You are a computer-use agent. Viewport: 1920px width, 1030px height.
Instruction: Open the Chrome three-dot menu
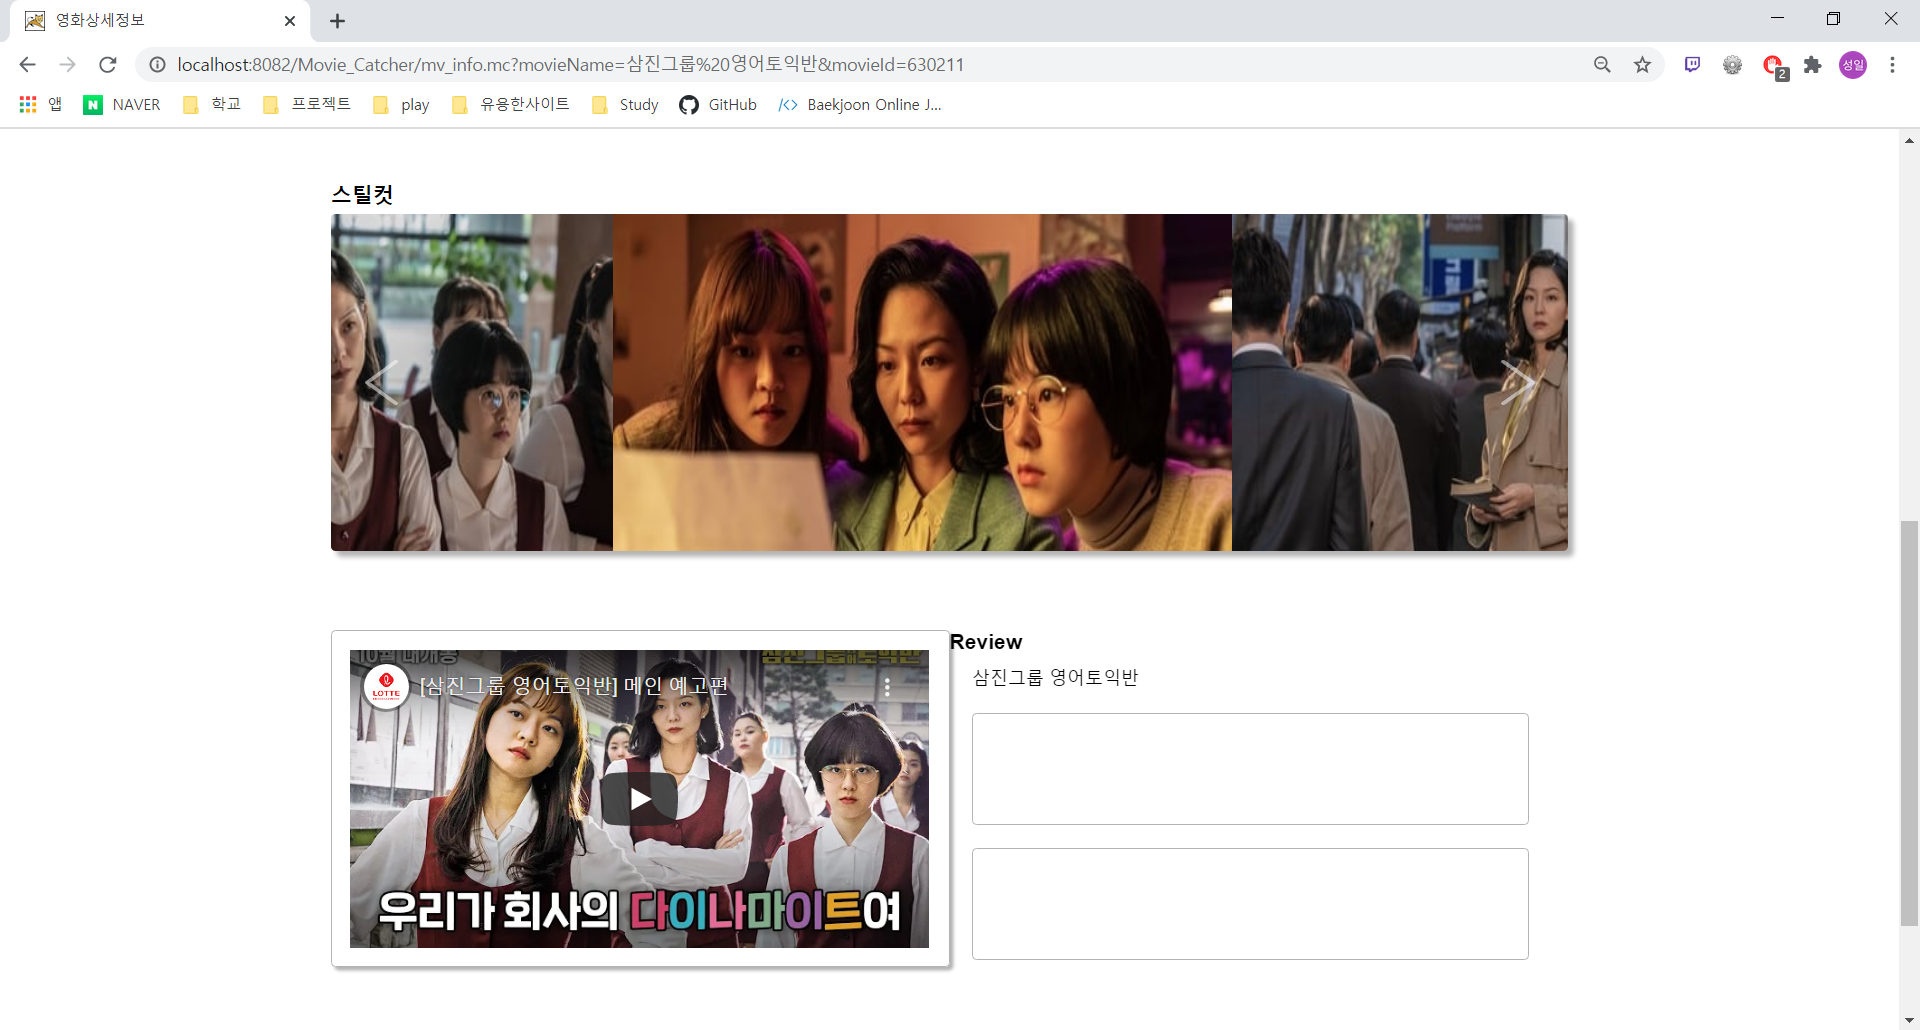pyautogui.click(x=1892, y=64)
